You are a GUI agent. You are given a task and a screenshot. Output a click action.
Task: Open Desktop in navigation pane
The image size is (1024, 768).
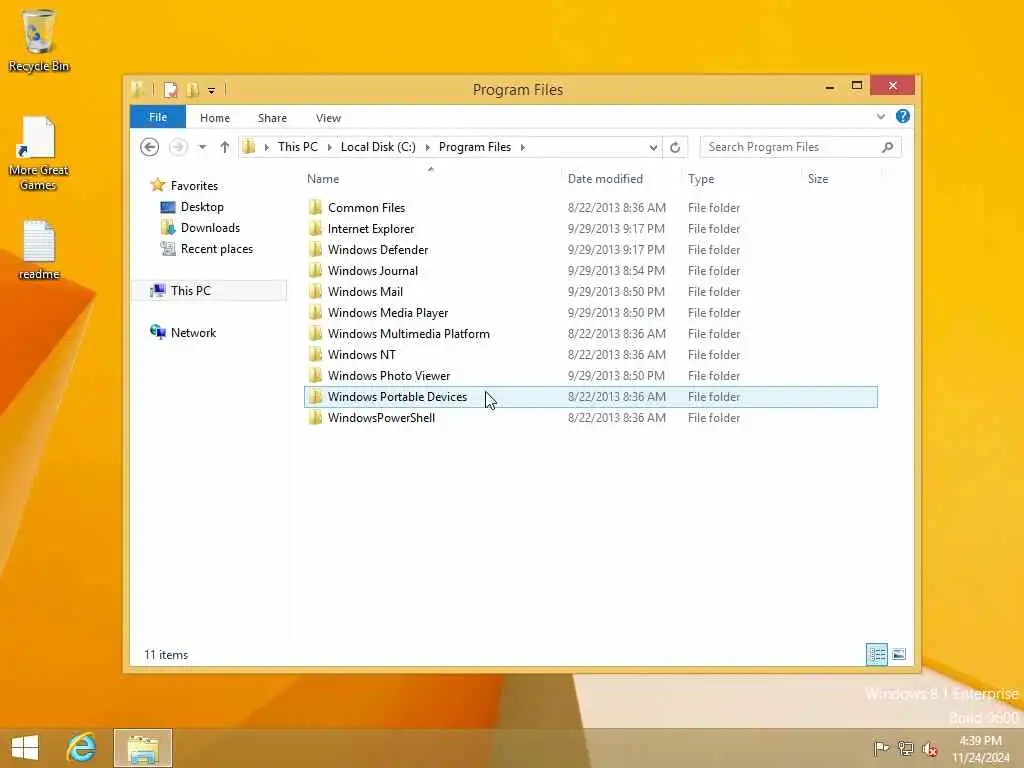(202, 206)
